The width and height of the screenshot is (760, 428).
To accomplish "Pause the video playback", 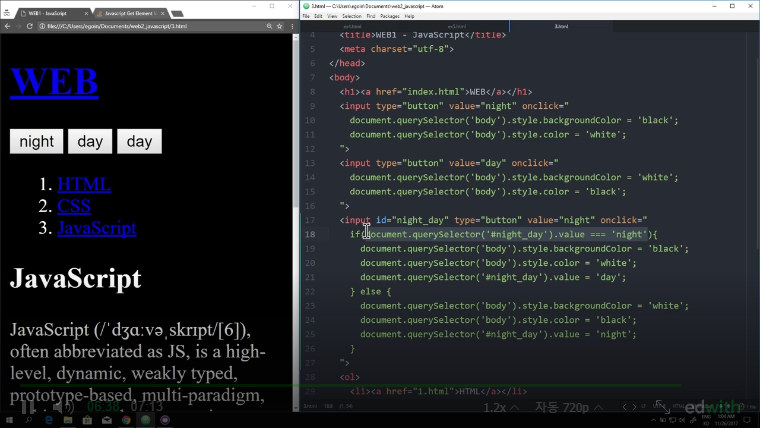I will pos(28,406).
